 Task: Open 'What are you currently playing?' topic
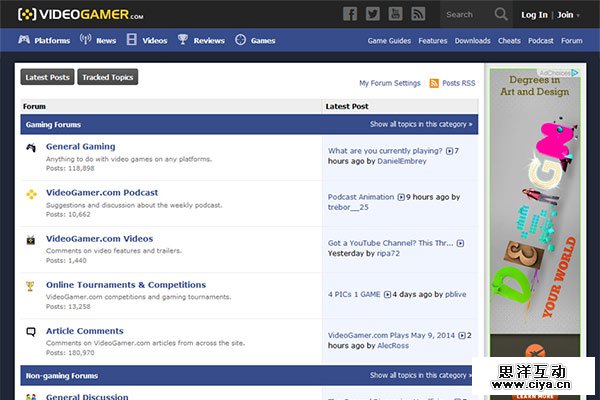tap(385, 151)
